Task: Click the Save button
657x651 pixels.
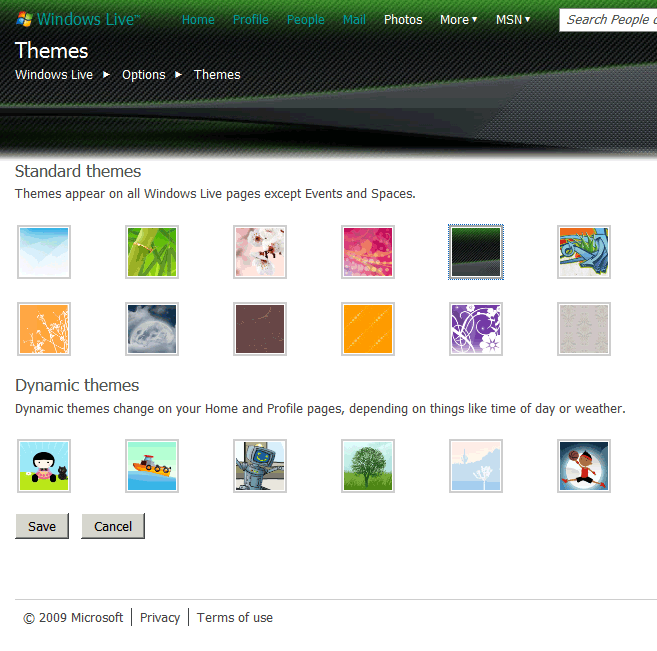Action: pos(42,527)
